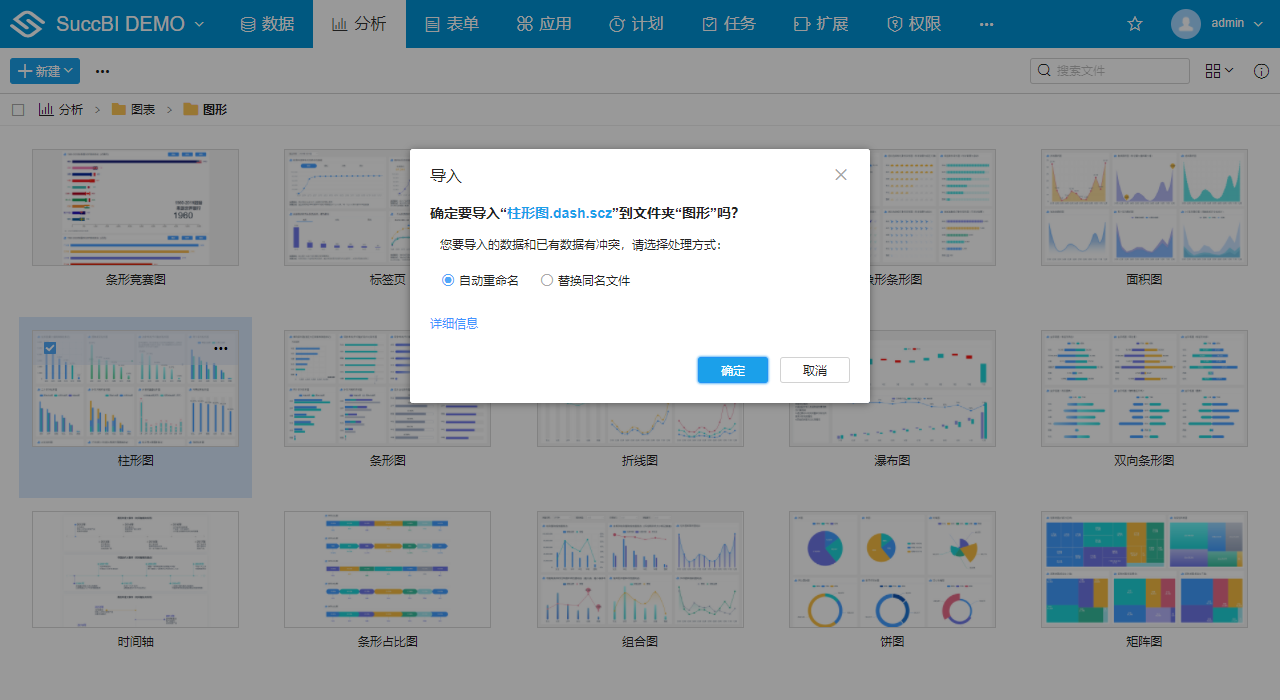Open the 任务 tasks module
Screen dimensions: 1280x700
click(x=728, y=23)
